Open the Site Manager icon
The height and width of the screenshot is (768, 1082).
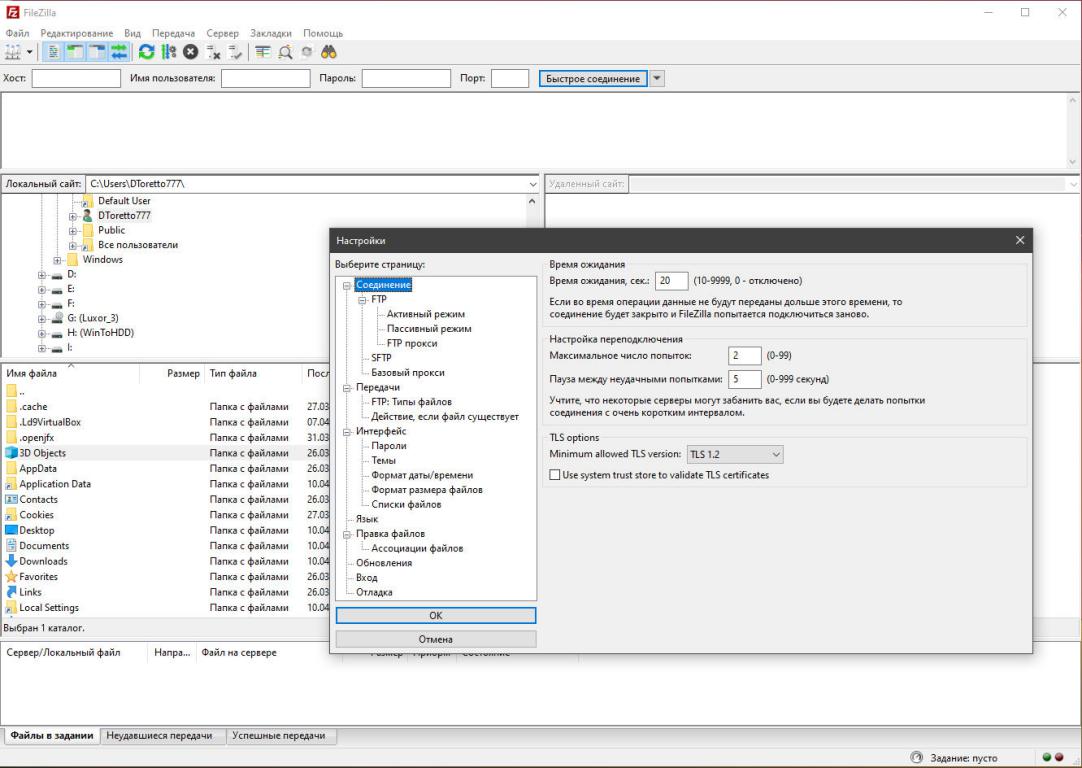pyautogui.click(x=14, y=52)
